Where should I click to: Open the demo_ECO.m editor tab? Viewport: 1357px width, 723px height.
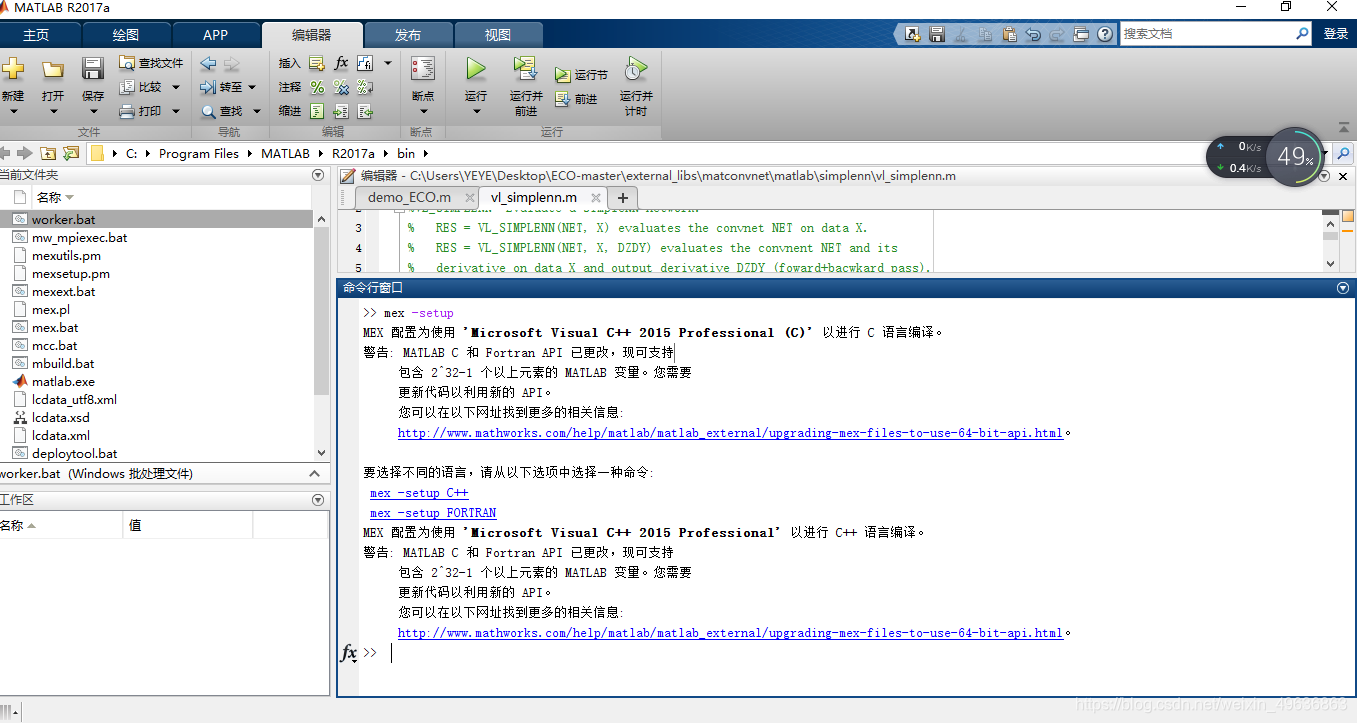[x=409, y=197]
